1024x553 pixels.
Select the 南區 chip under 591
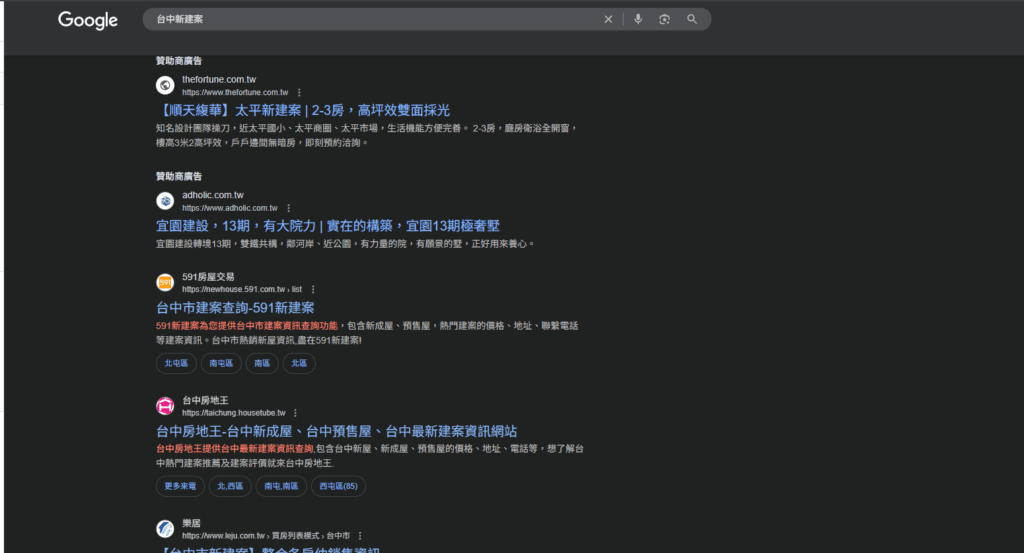click(x=263, y=363)
